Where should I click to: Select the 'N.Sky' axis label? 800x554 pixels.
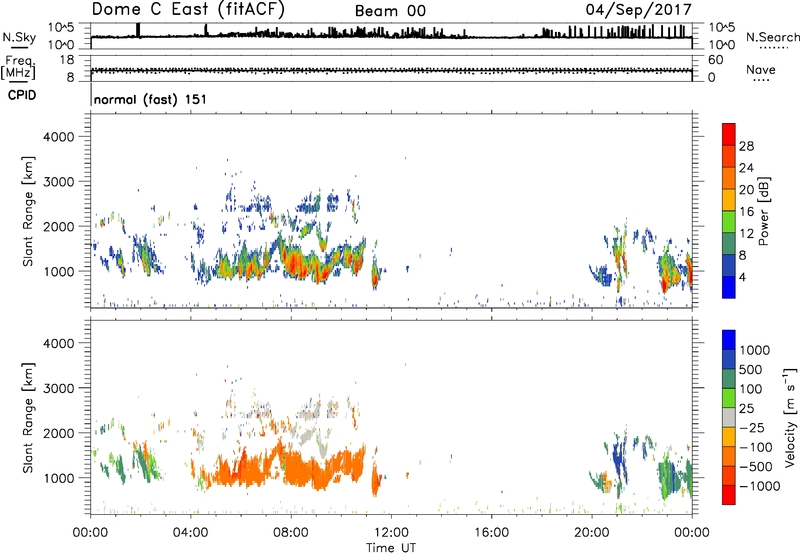[x=19, y=37]
